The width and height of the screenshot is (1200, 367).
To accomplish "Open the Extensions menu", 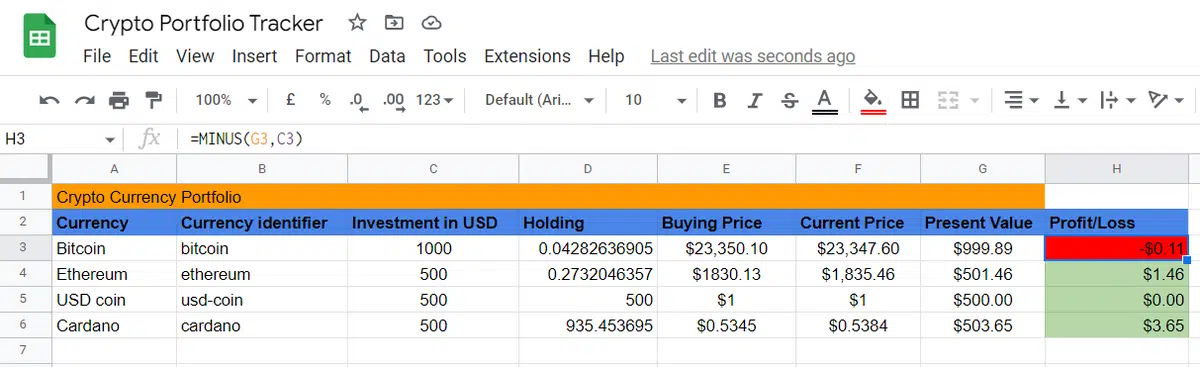I will click(527, 56).
